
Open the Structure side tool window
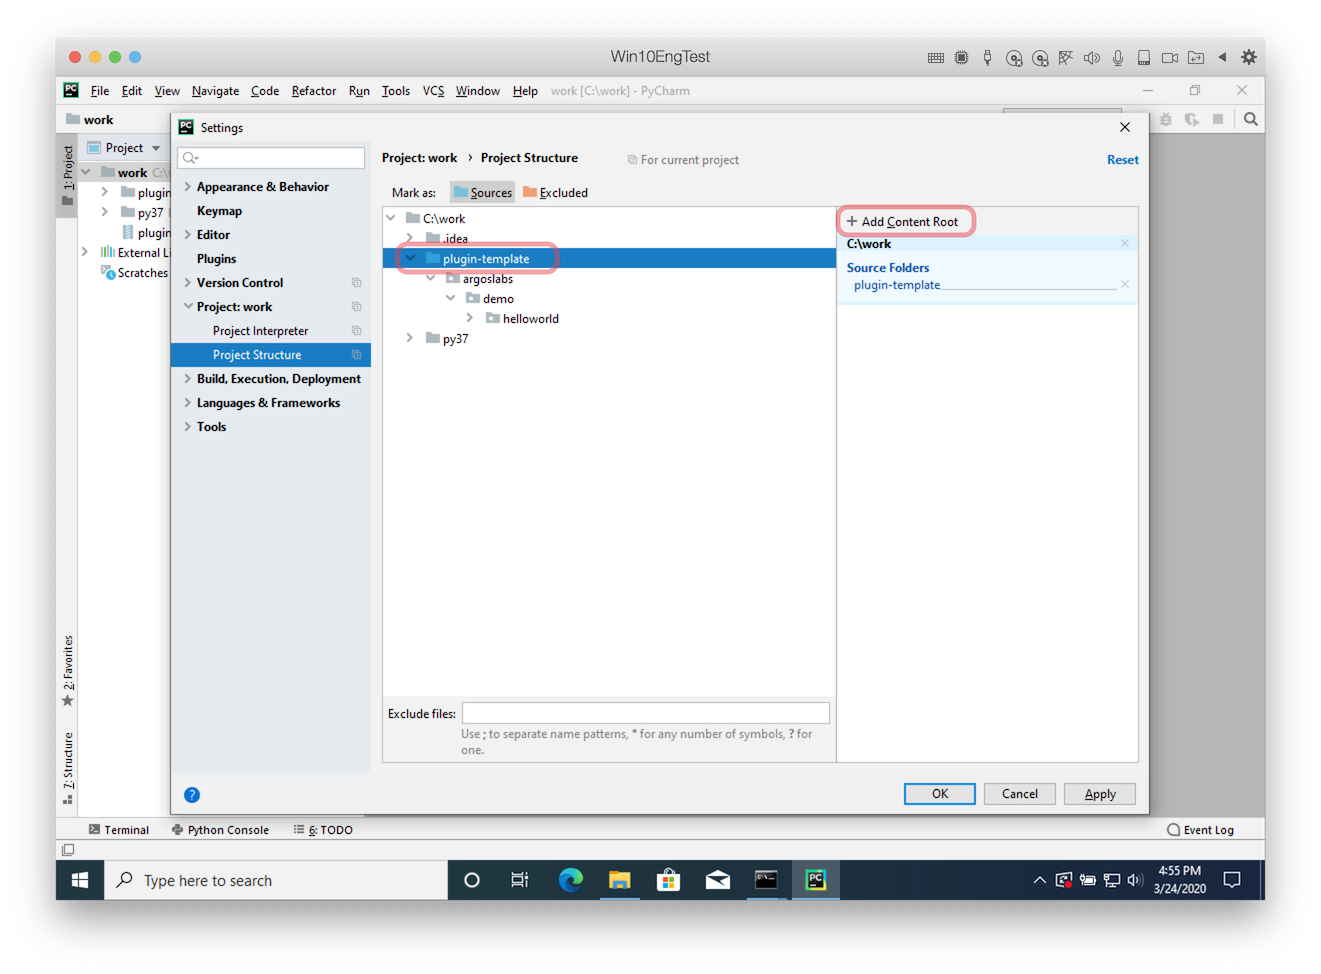[x=68, y=768]
